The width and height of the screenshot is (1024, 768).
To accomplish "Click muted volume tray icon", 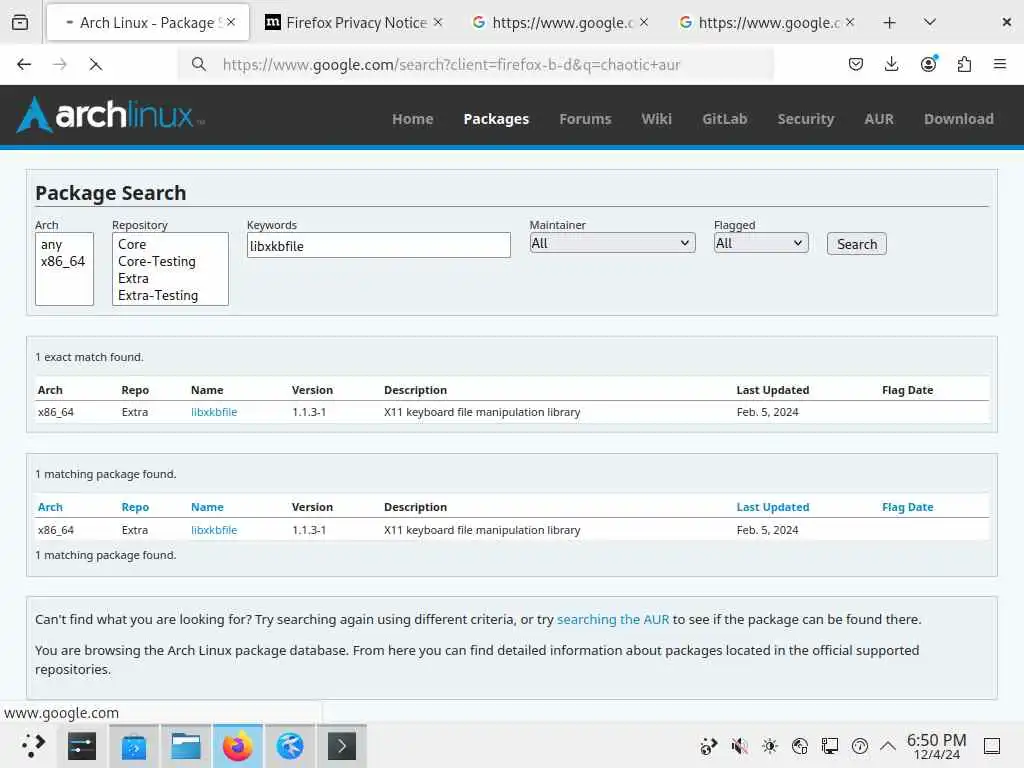I will point(739,746).
